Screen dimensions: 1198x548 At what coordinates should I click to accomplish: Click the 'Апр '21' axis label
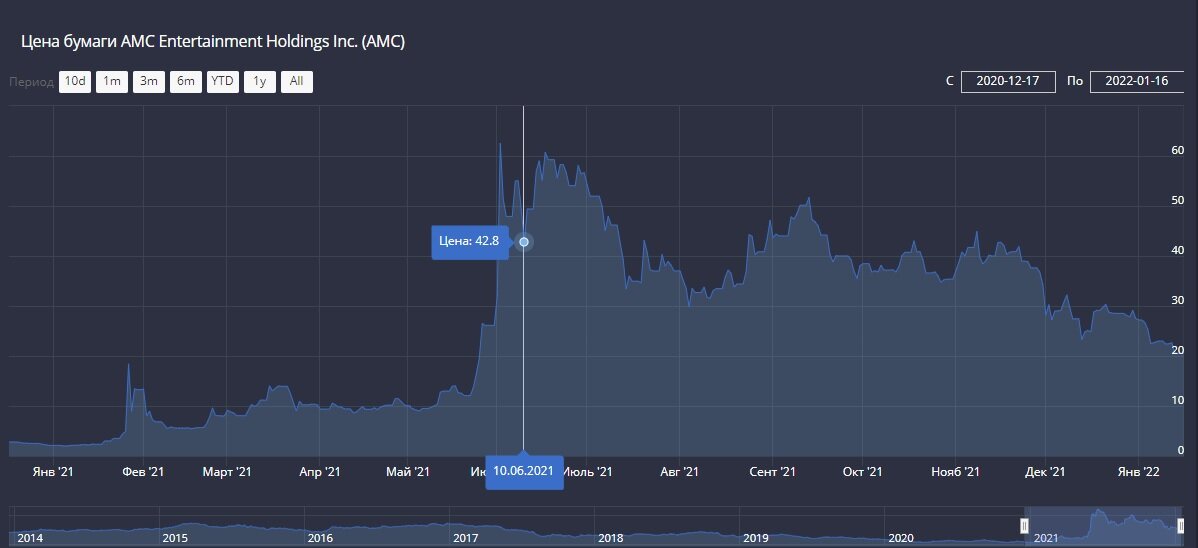[x=319, y=472]
